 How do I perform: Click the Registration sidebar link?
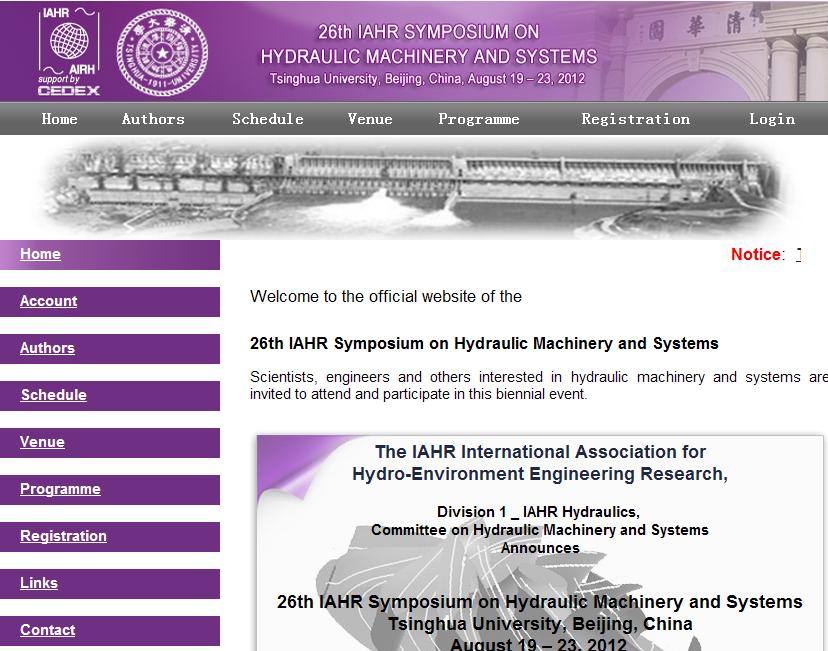(63, 536)
